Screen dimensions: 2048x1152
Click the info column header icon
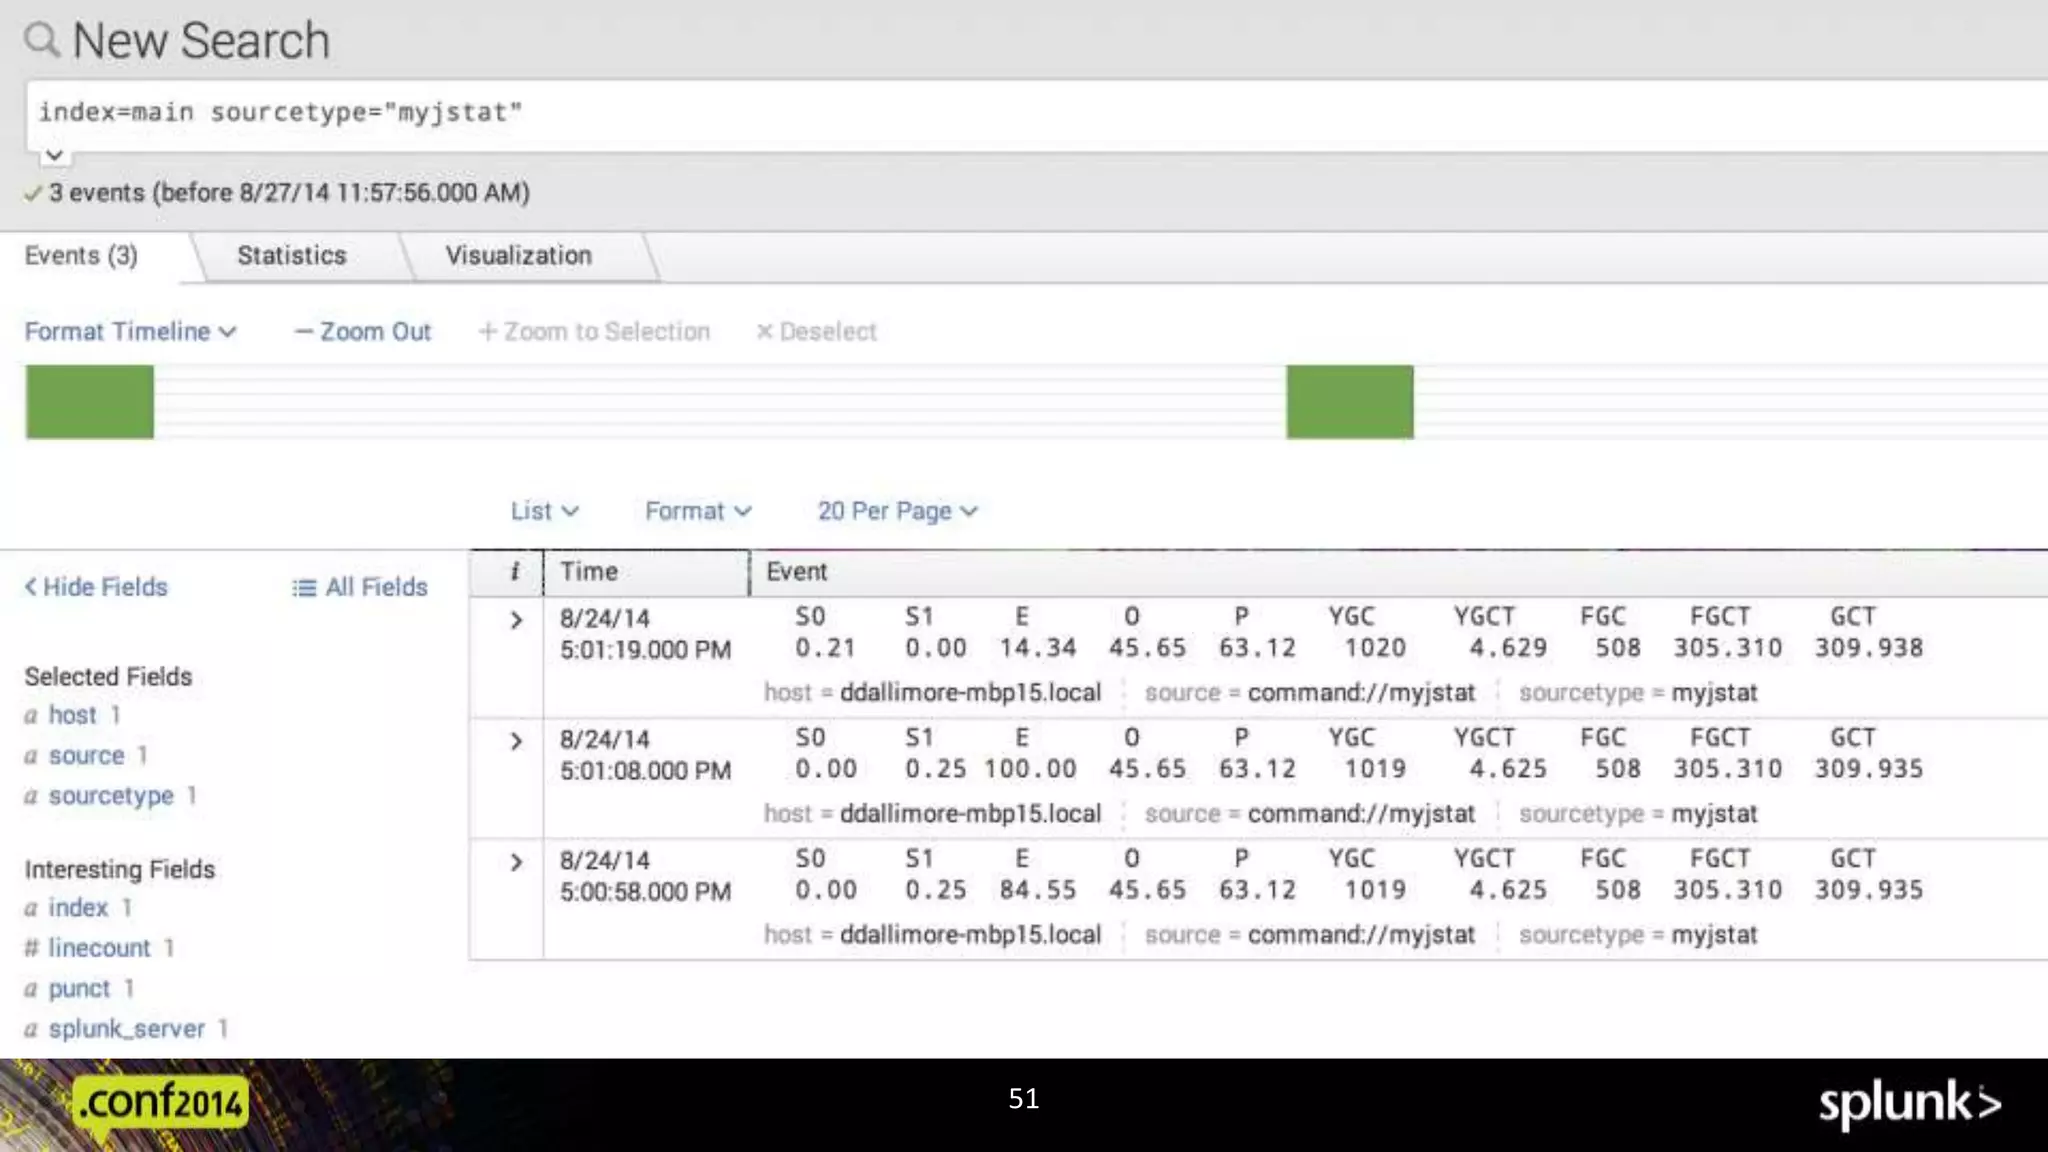click(x=515, y=572)
